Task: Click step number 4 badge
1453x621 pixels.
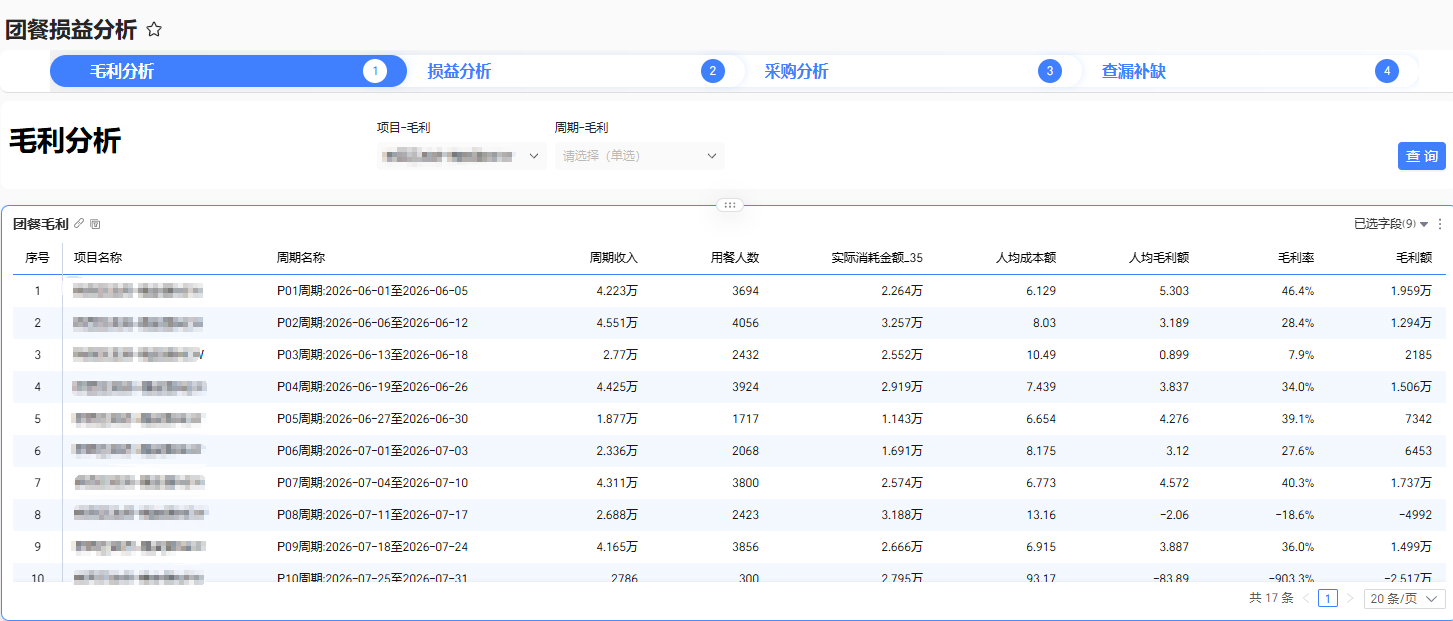Action: (1386, 71)
